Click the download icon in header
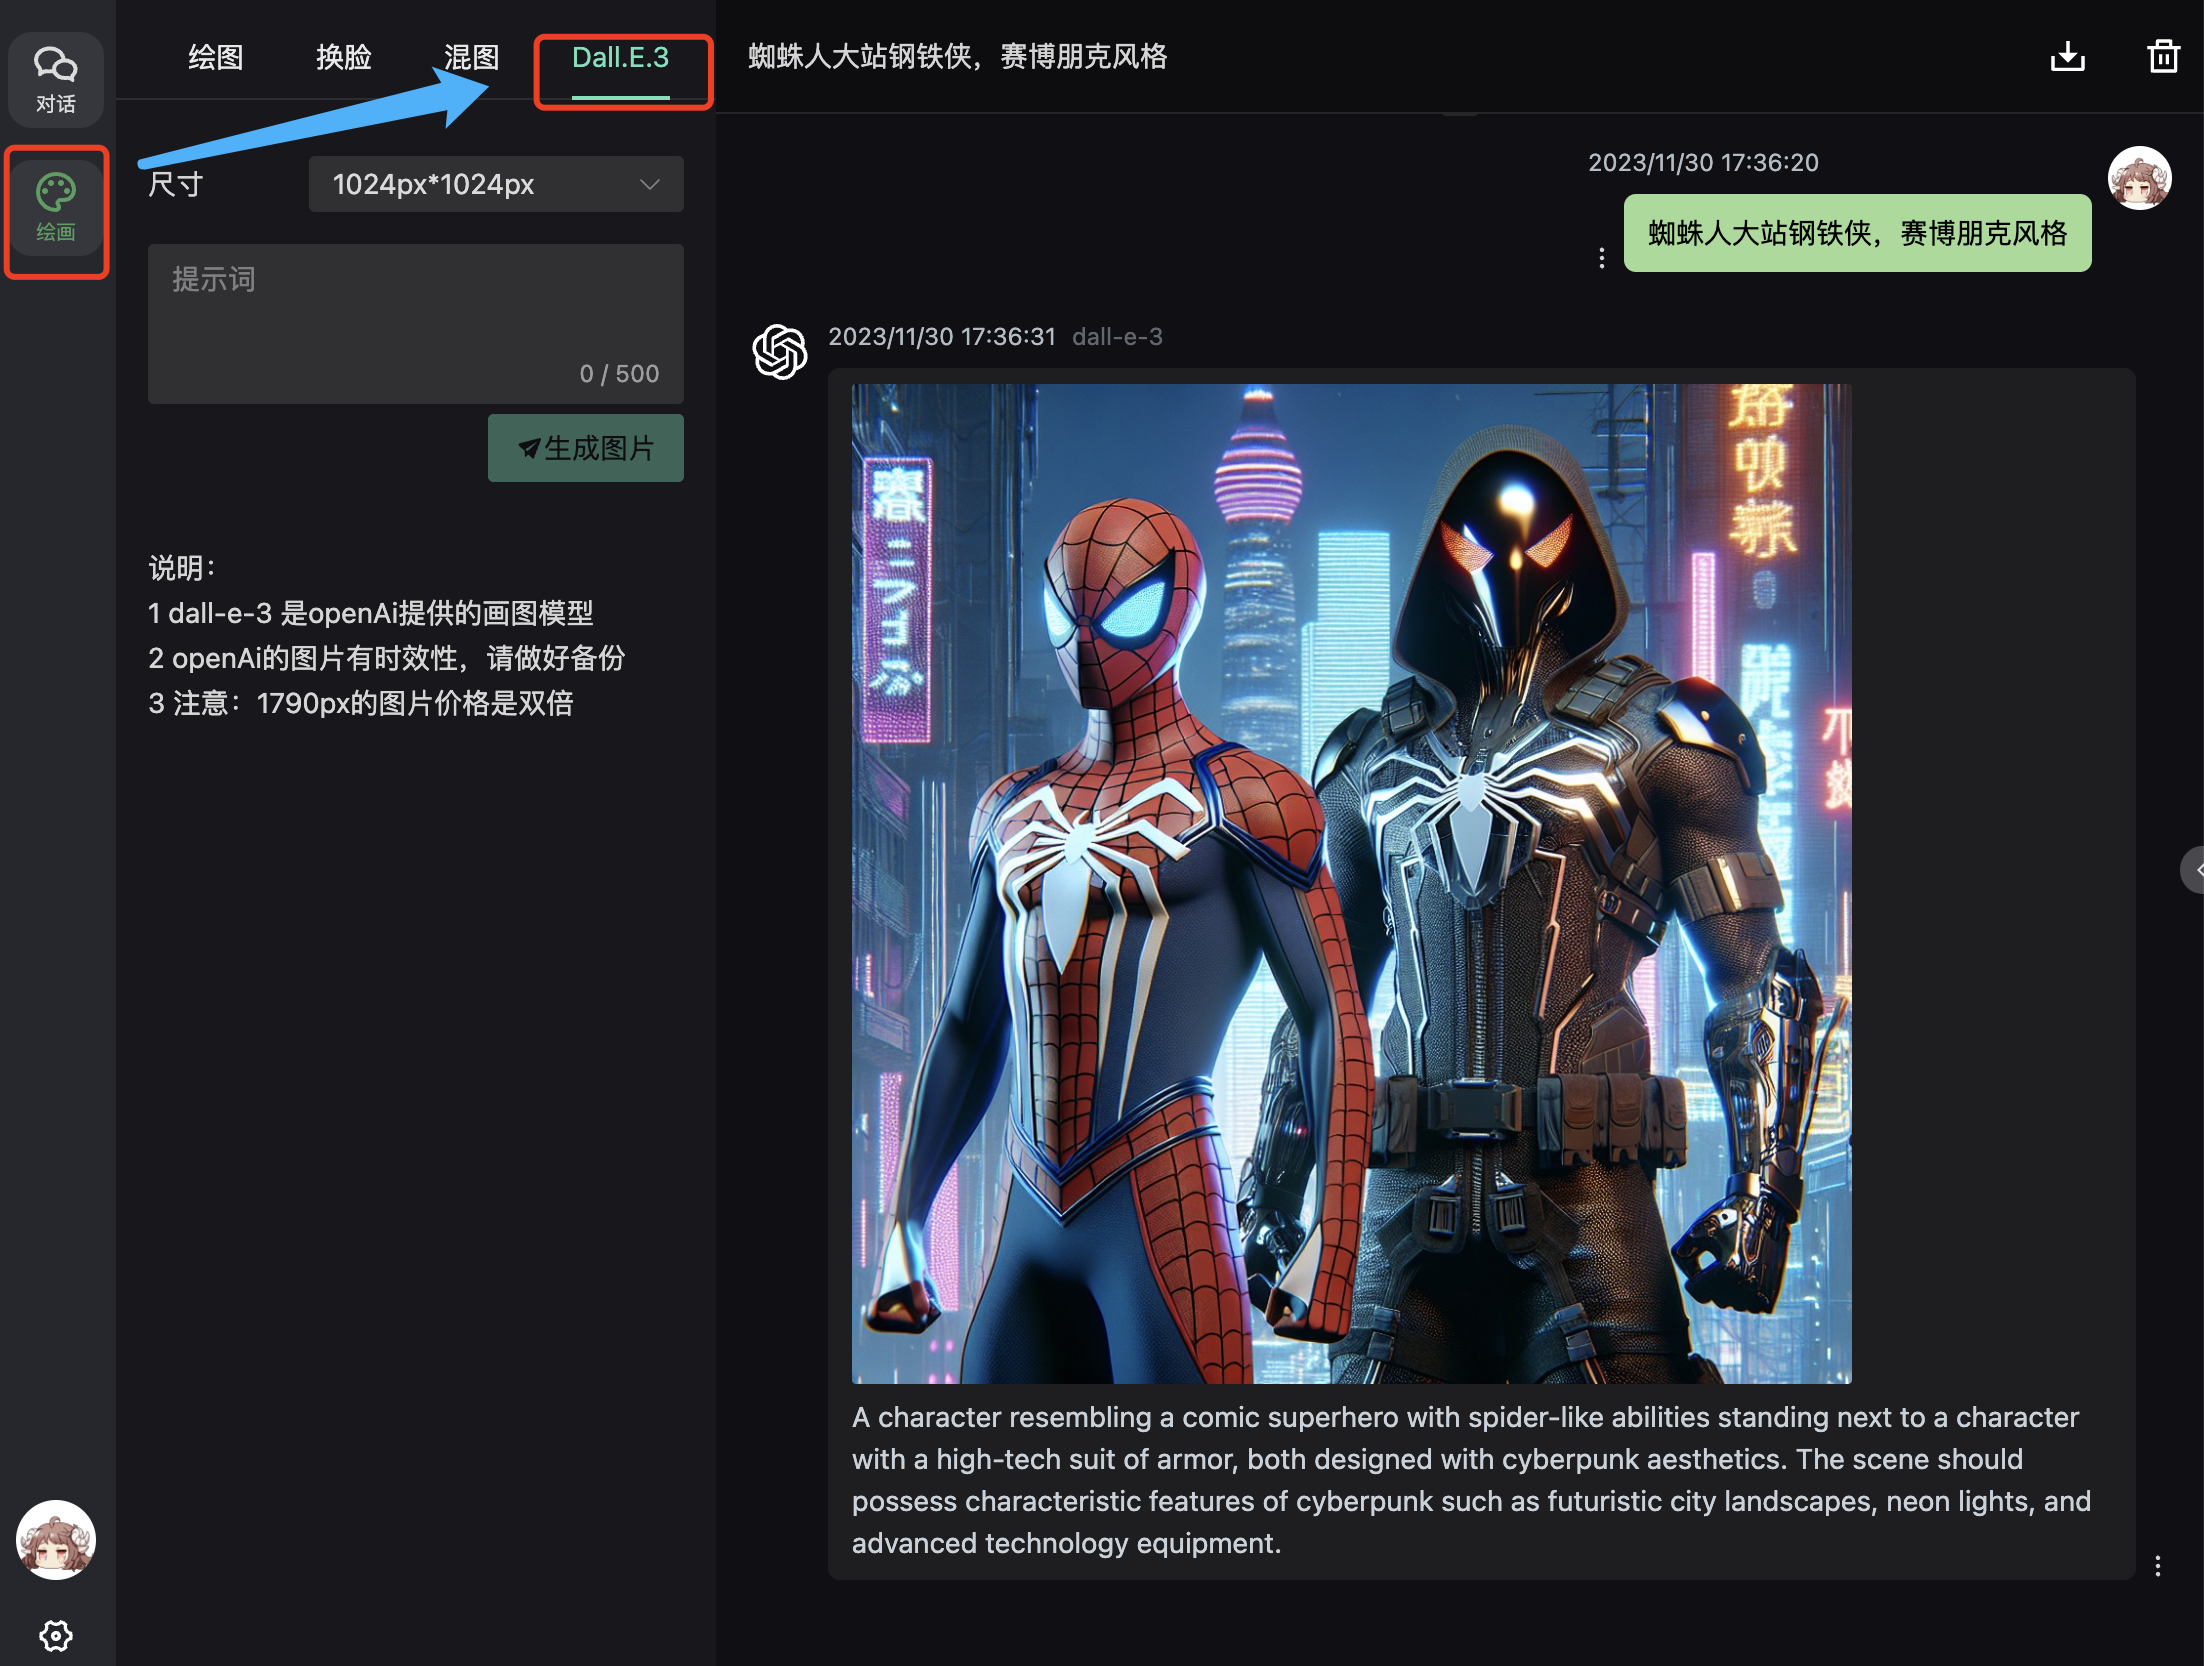This screenshot has height=1666, width=2204. (x=2067, y=57)
